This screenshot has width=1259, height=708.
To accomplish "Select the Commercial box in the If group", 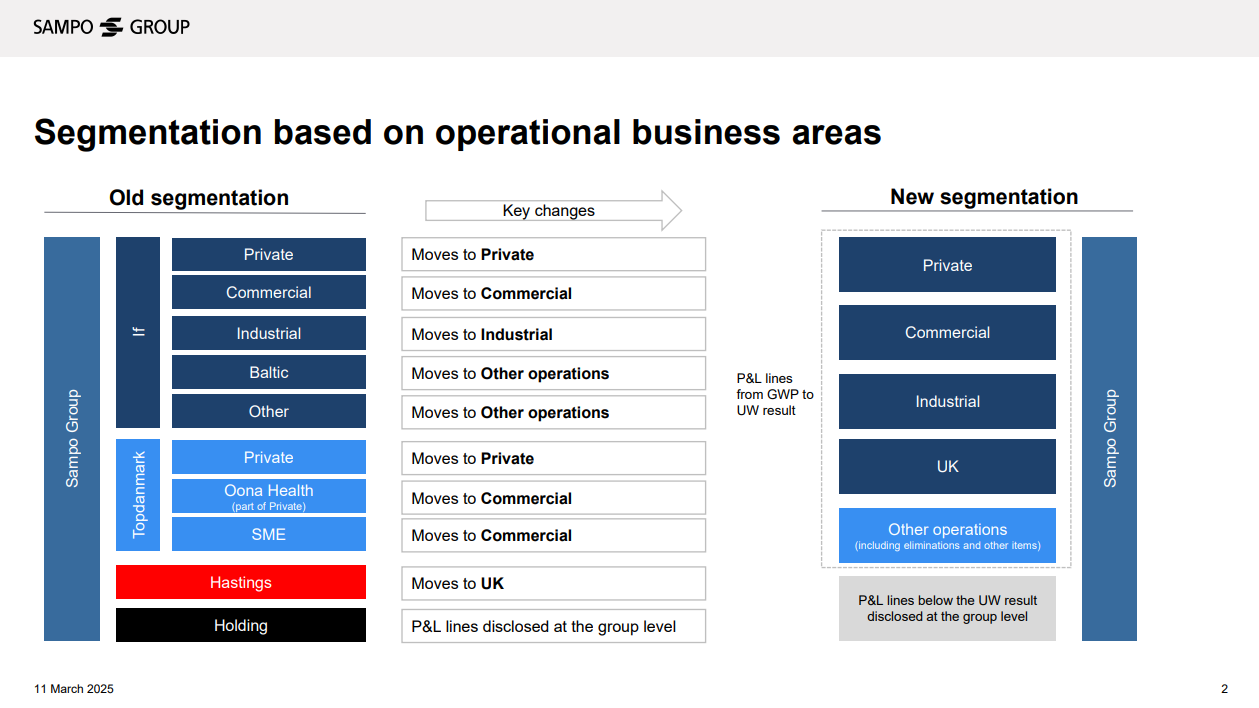I will click(269, 292).
